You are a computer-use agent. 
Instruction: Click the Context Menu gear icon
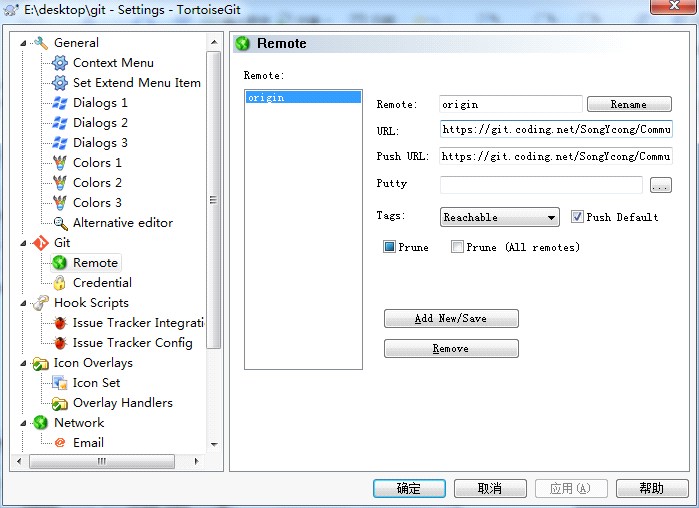pyautogui.click(x=60, y=63)
